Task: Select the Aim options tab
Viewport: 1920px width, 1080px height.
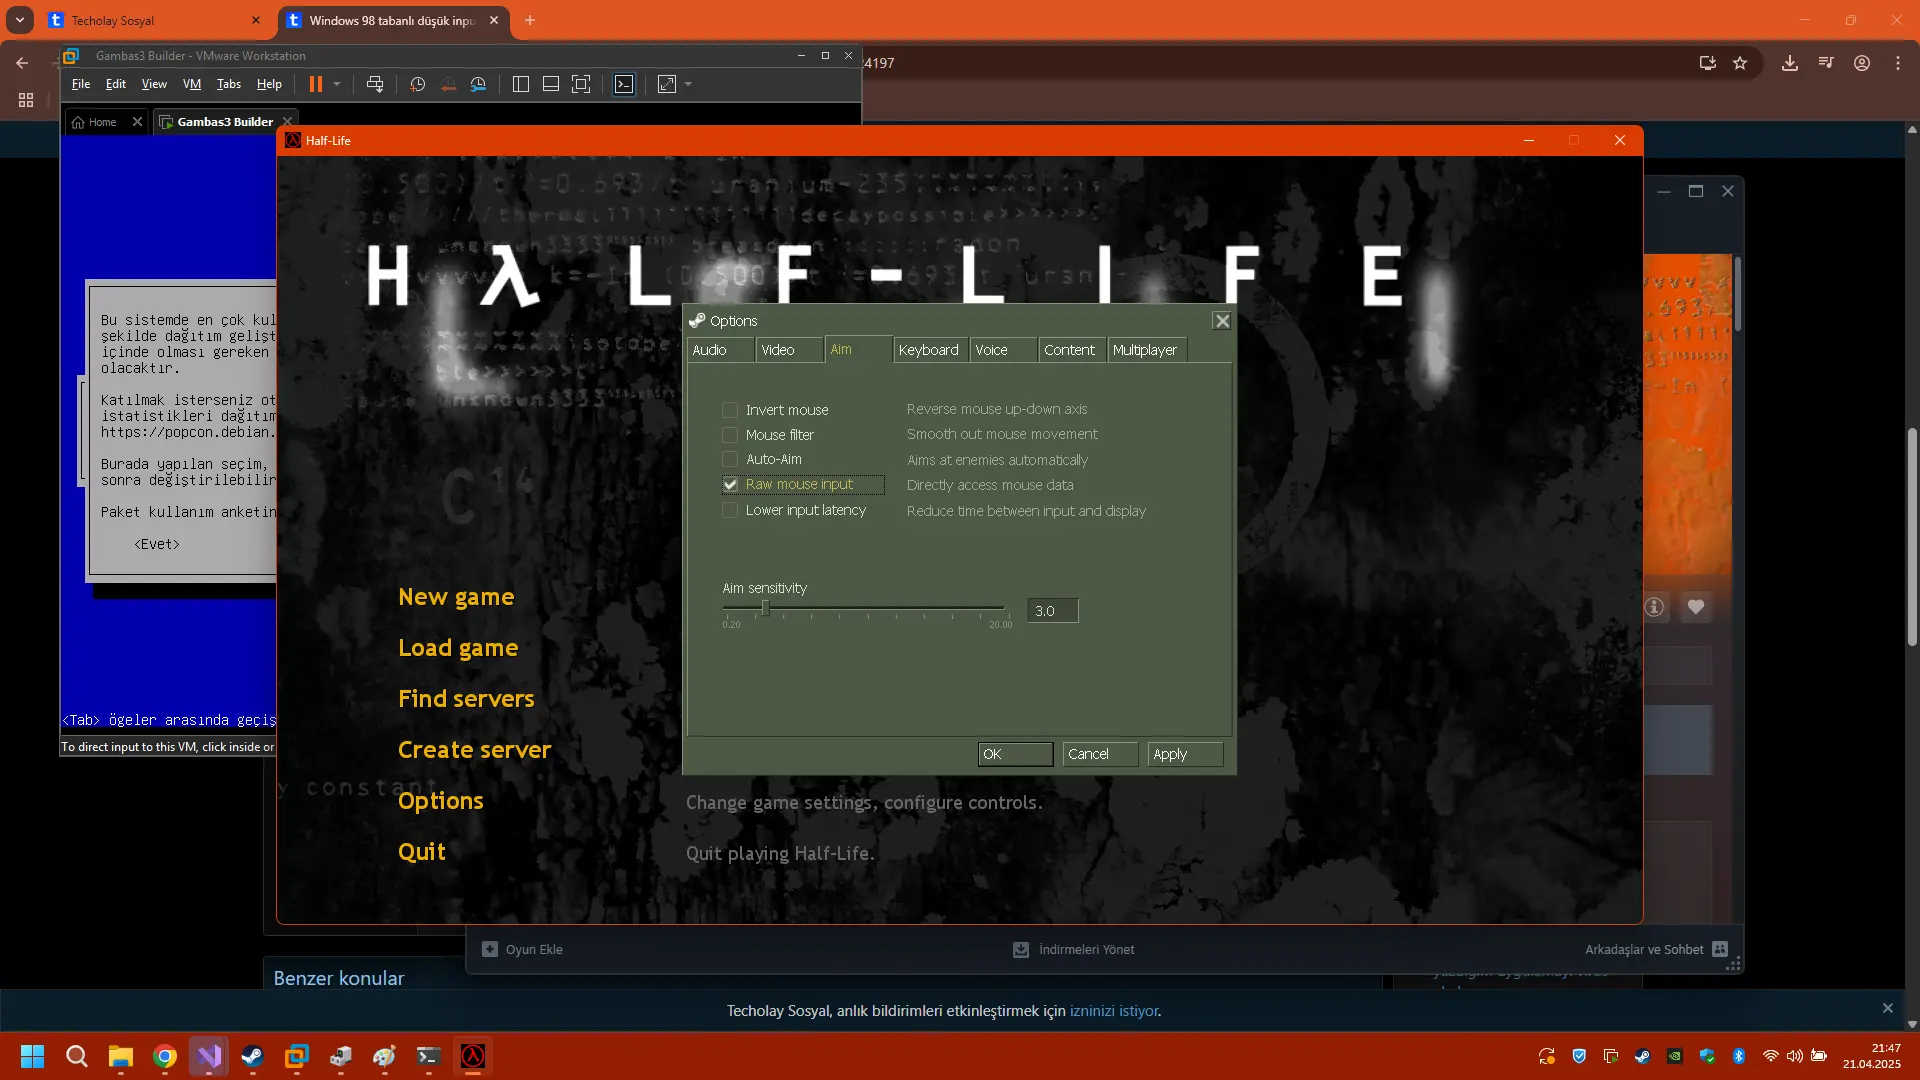Action: (x=858, y=349)
